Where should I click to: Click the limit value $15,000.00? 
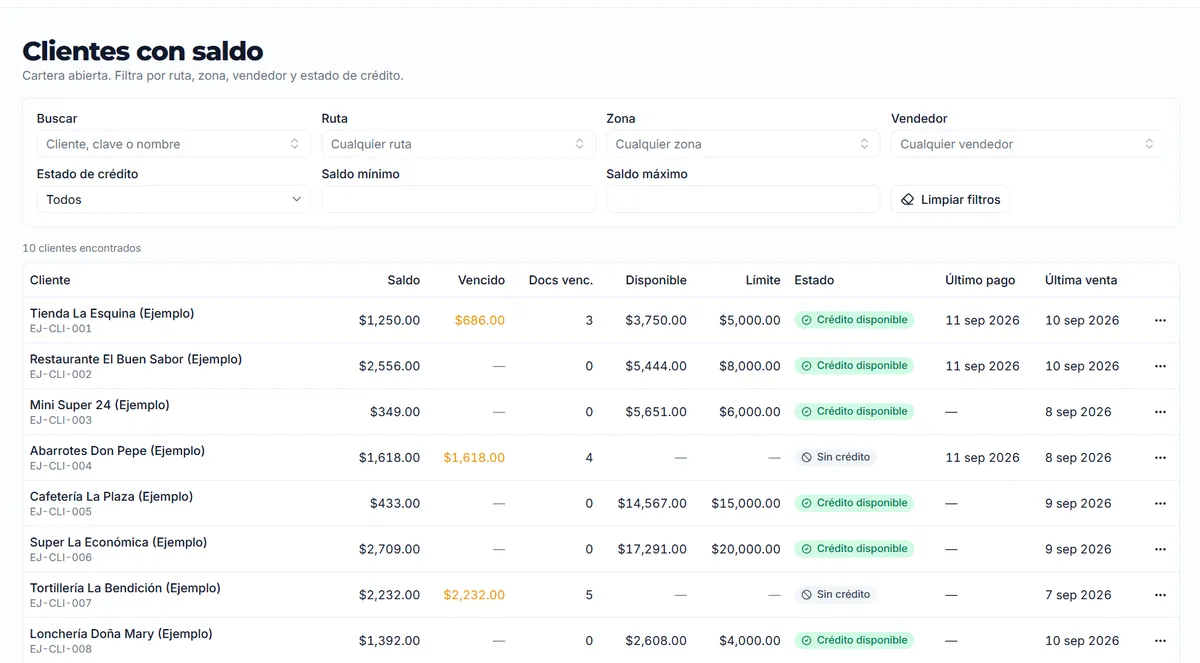[746, 504]
